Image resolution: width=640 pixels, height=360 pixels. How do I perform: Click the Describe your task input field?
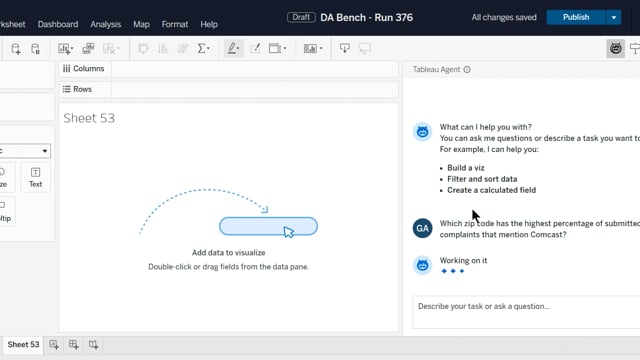pos(526,312)
